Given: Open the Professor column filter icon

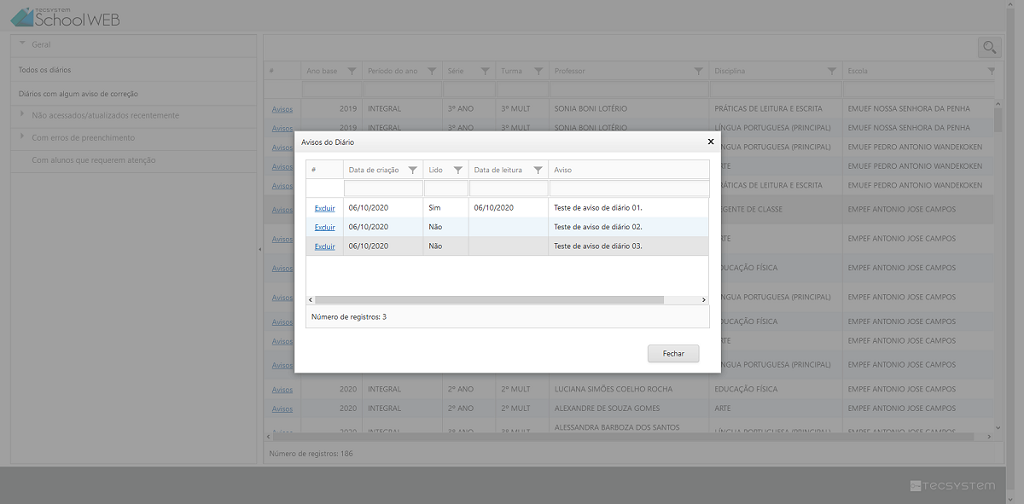Looking at the screenshot, I should pyautogui.click(x=698, y=71).
